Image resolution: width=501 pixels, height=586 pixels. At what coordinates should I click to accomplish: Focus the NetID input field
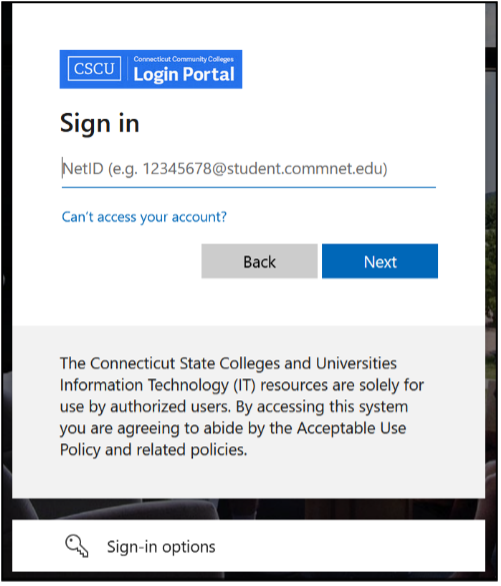coord(250,169)
